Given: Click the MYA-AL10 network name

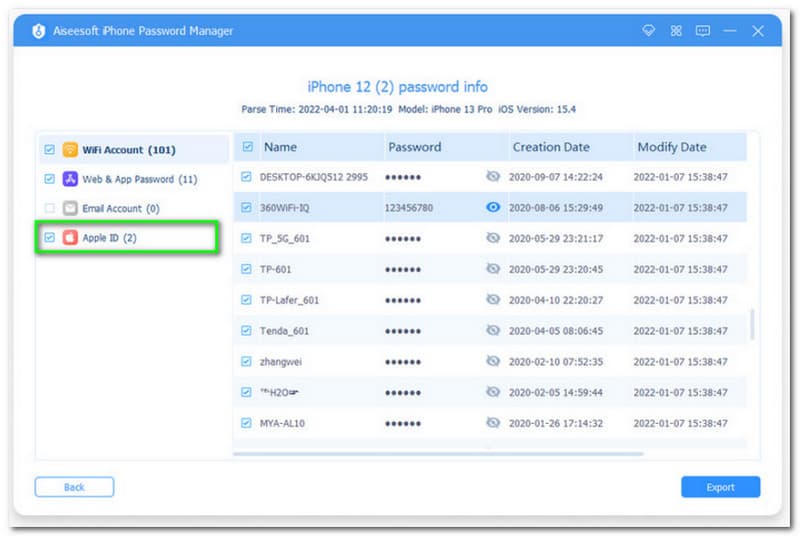Looking at the screenshot, I should pyautogui.click(x=282, y=423).
